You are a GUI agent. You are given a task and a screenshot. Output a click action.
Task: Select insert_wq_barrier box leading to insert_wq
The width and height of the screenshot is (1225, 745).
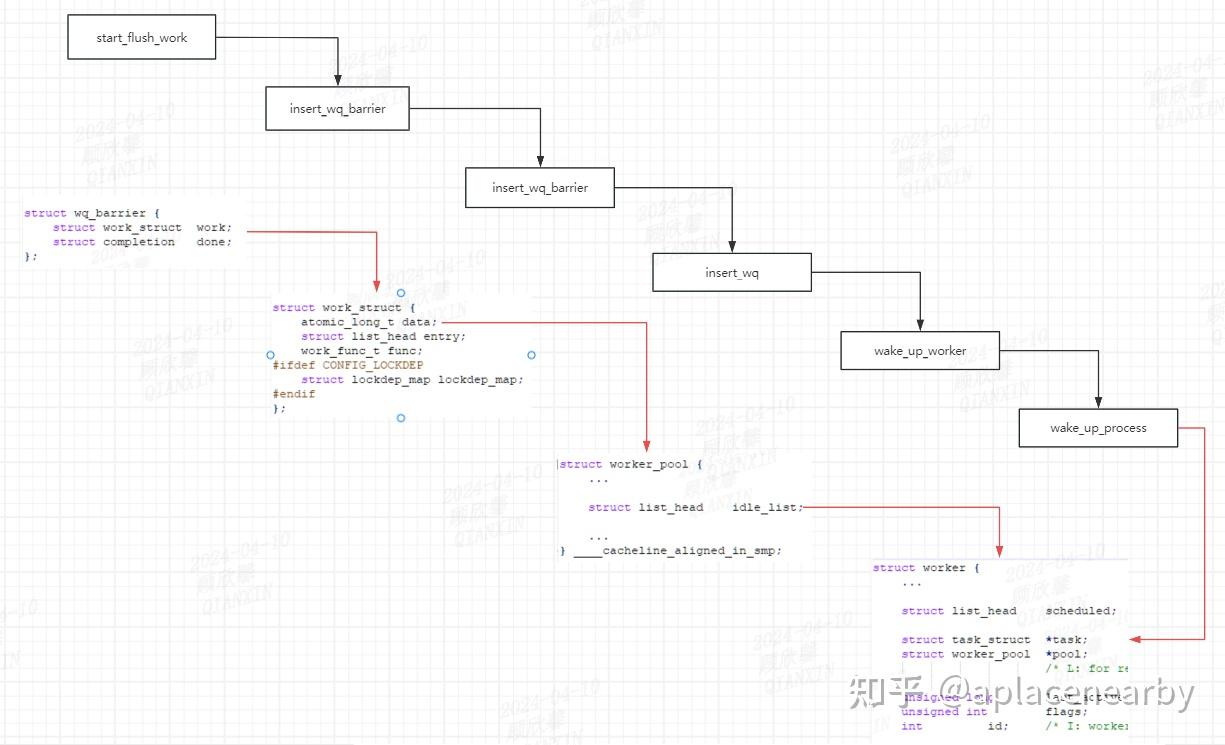click(540, 187)
